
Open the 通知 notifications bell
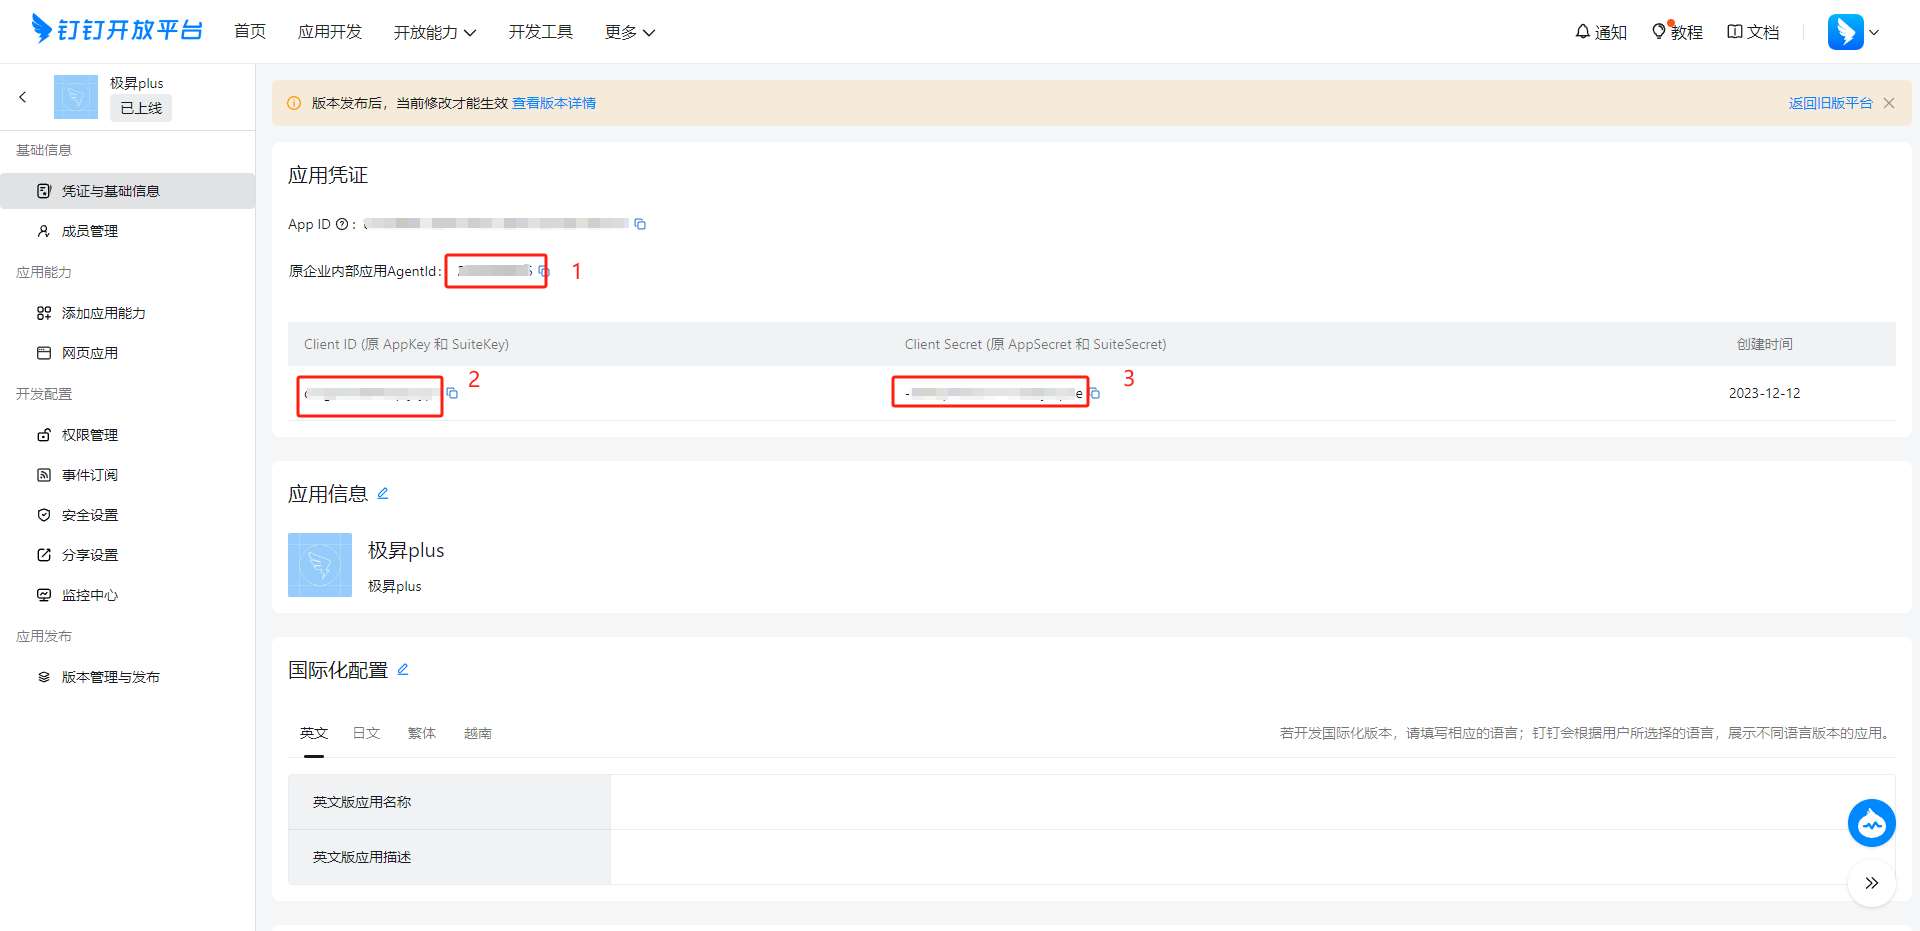(1601, 32)
